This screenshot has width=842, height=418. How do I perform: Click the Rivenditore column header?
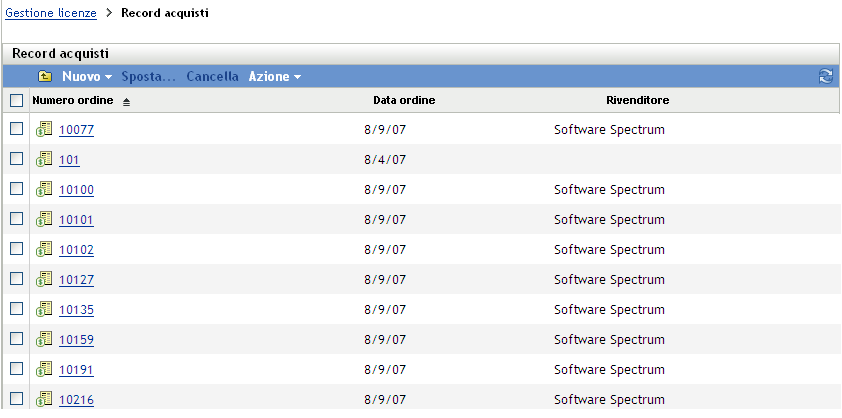637,101
